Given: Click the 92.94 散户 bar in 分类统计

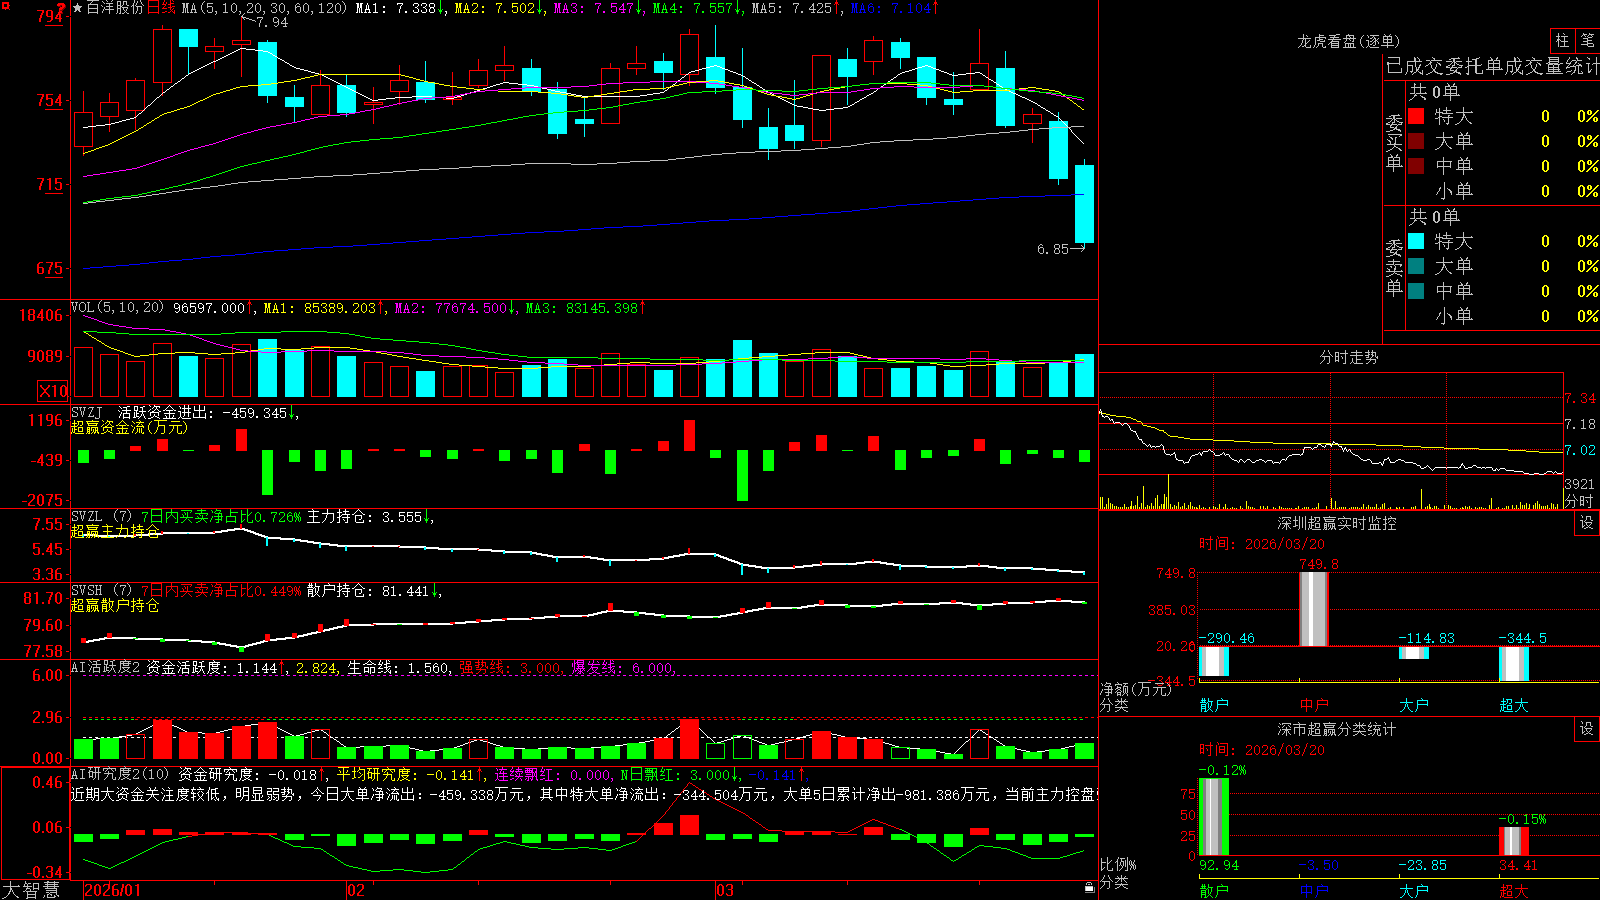Looking at the screenshot, I should 1214,817.
